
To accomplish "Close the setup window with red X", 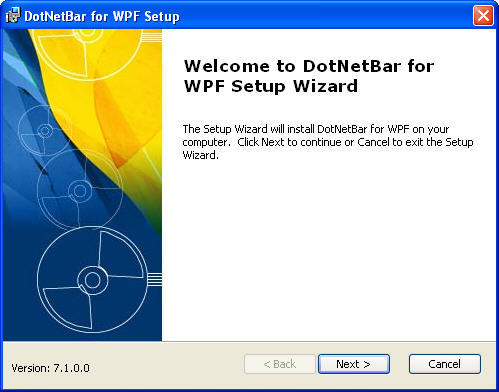I will click(x=483, y=15).
